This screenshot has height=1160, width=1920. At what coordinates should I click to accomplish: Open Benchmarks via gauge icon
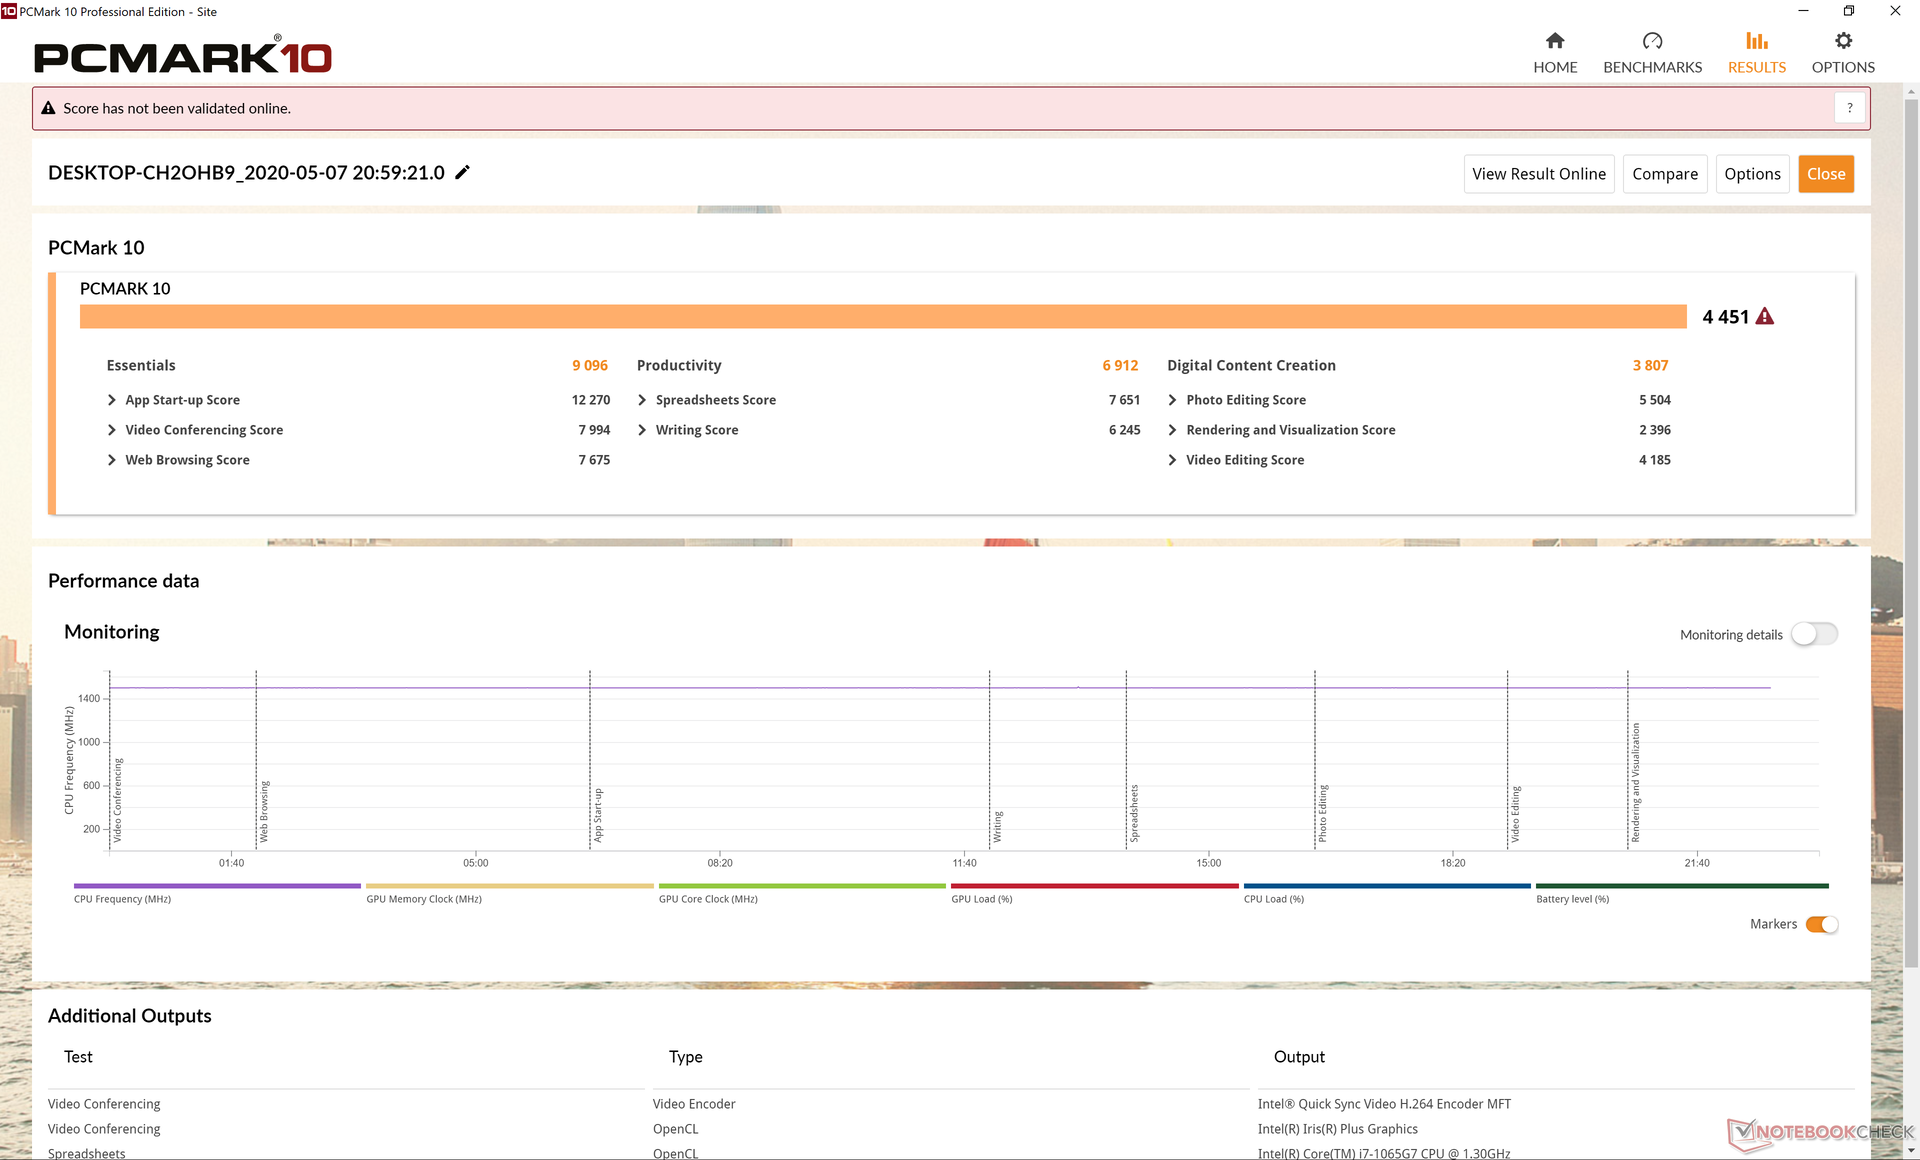coord(1651,41)
